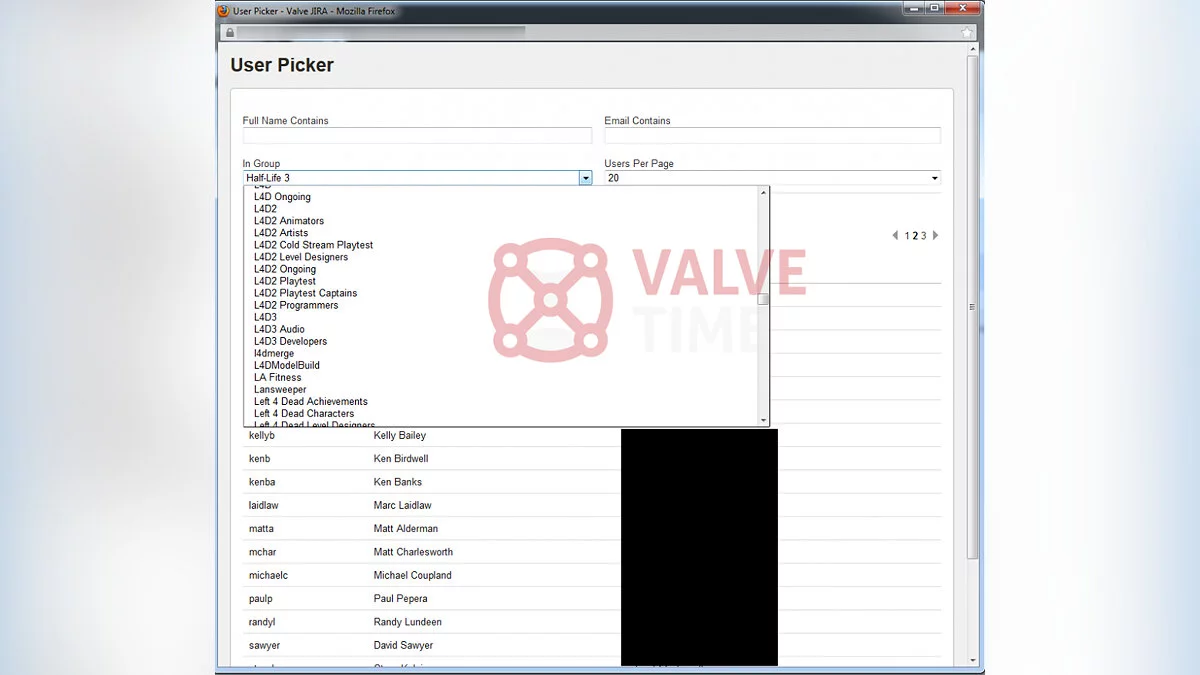Maximize the Firefox window
1200x675 pixels.
tap(934, 8)
